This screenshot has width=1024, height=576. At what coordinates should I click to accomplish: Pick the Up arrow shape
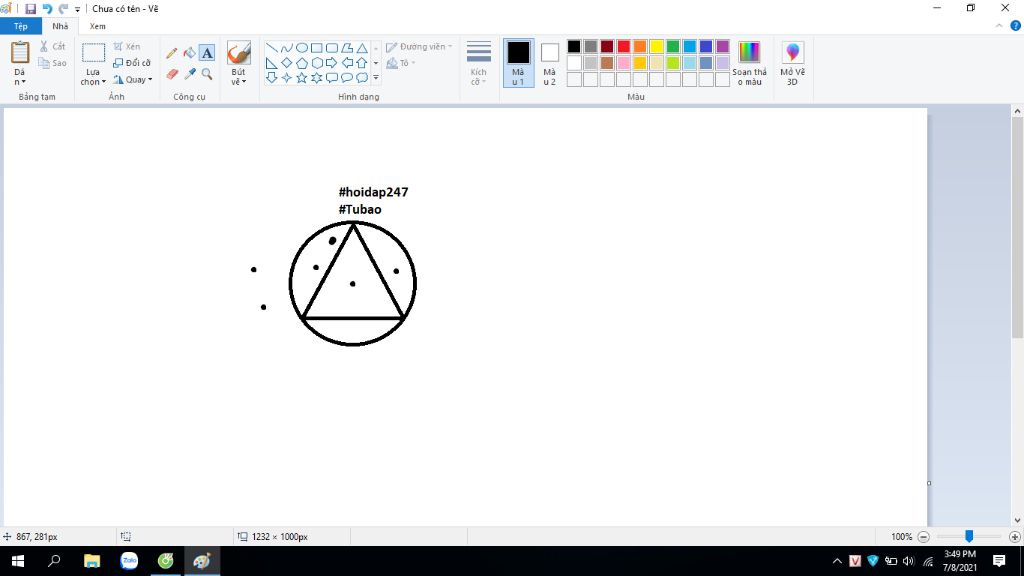coord(362,63)
